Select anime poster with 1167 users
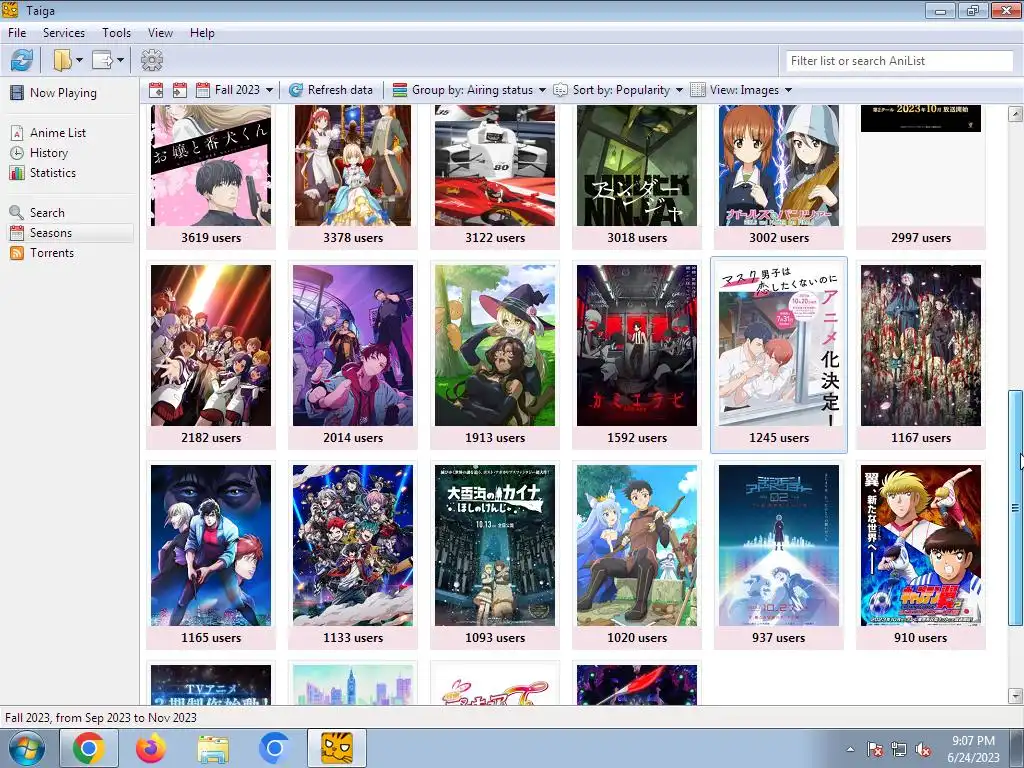Viewport: 1024px width, 768px height. click(921, 355)
